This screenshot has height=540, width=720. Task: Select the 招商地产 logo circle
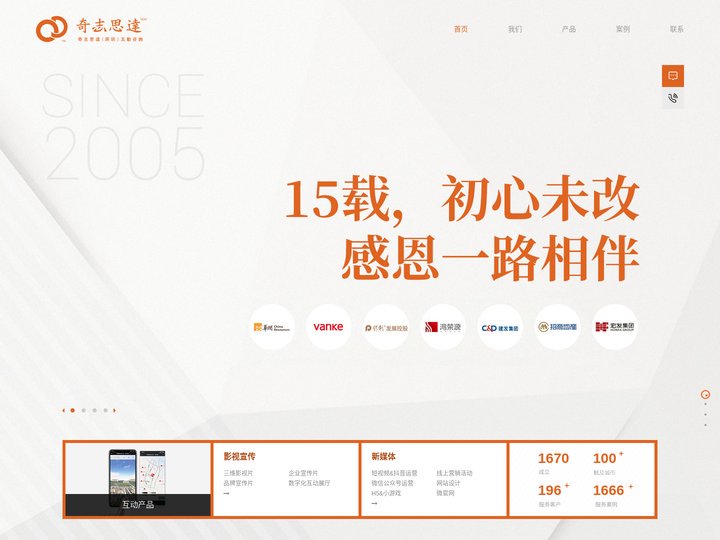(557, 327)
